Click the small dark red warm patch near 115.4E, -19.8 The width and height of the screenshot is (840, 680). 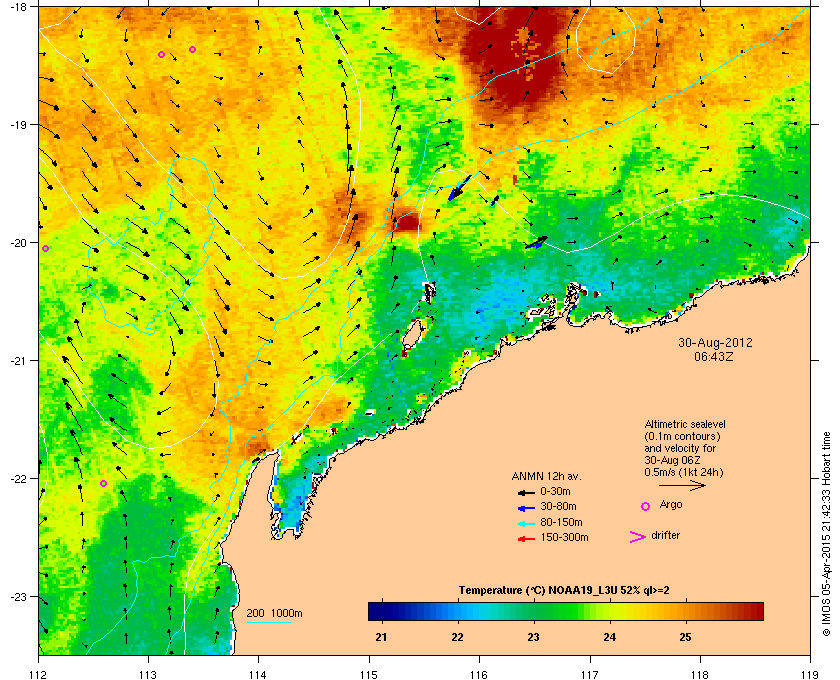coord(408,221)
